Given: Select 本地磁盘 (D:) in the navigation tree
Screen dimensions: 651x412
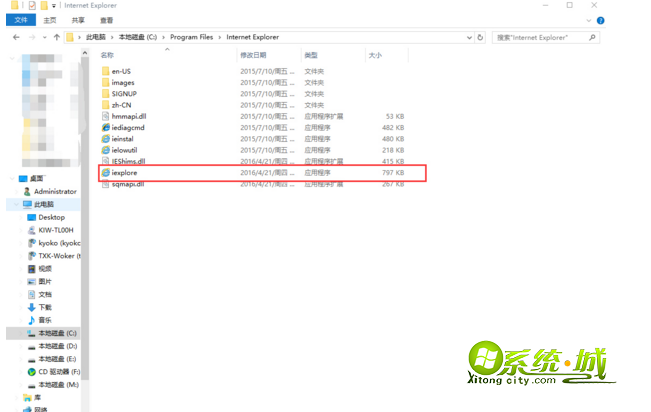Looking at the screenshot, I should 57,346.
